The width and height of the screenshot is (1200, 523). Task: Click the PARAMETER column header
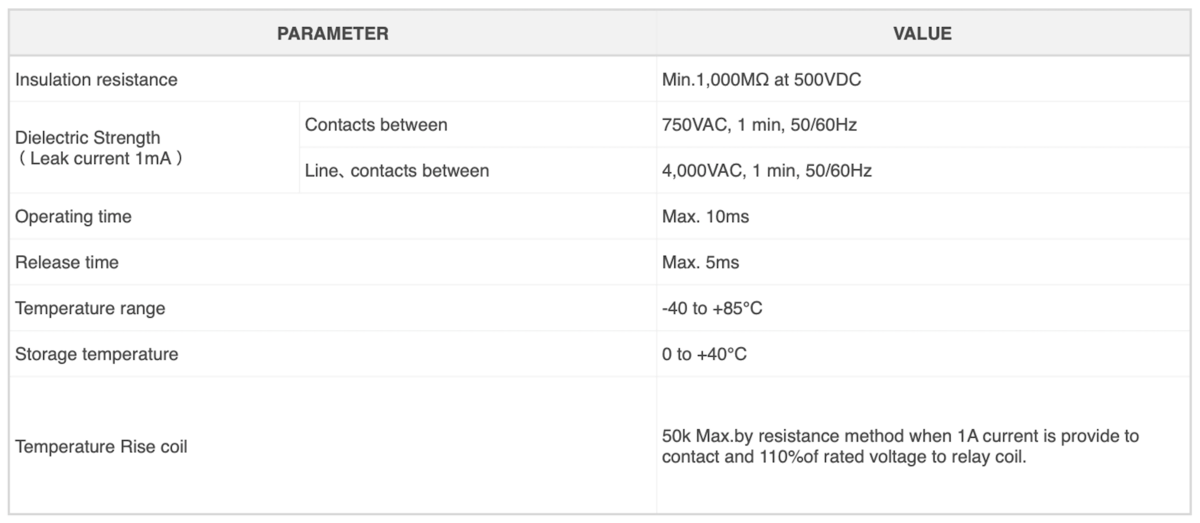[x=333, y=34]
